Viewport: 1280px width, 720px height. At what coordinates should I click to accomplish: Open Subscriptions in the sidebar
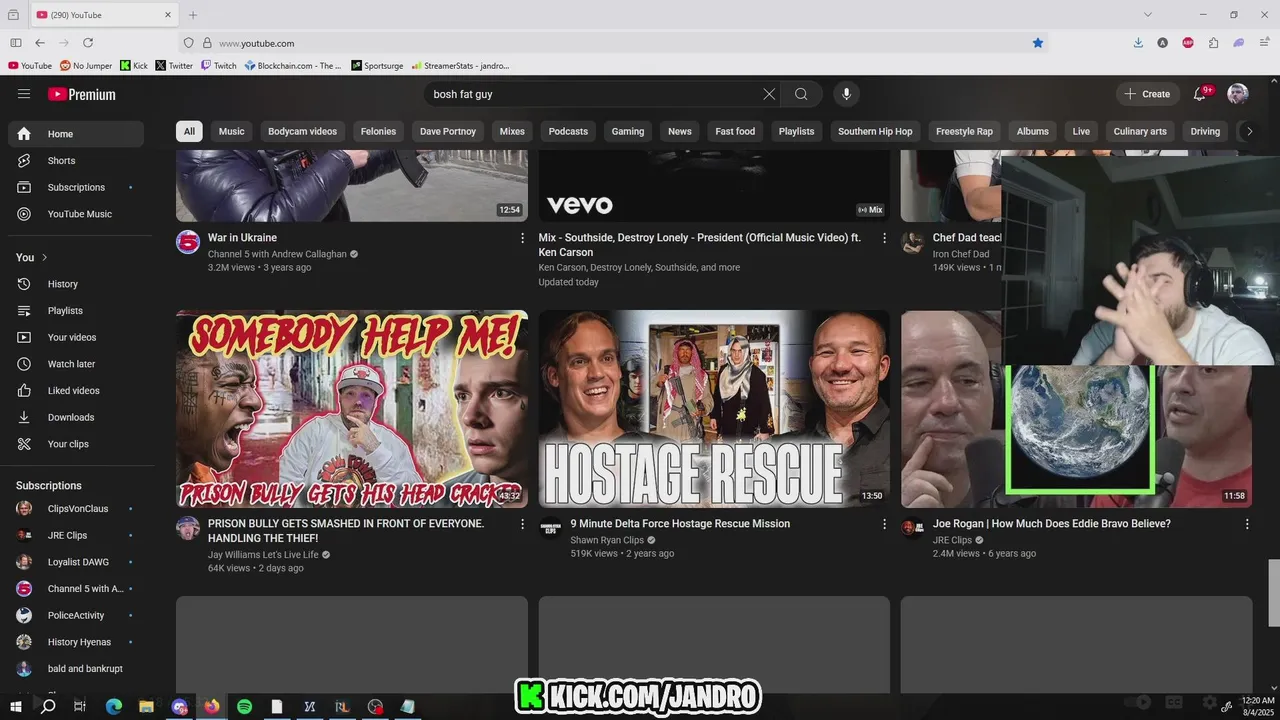tap(76, 187)
